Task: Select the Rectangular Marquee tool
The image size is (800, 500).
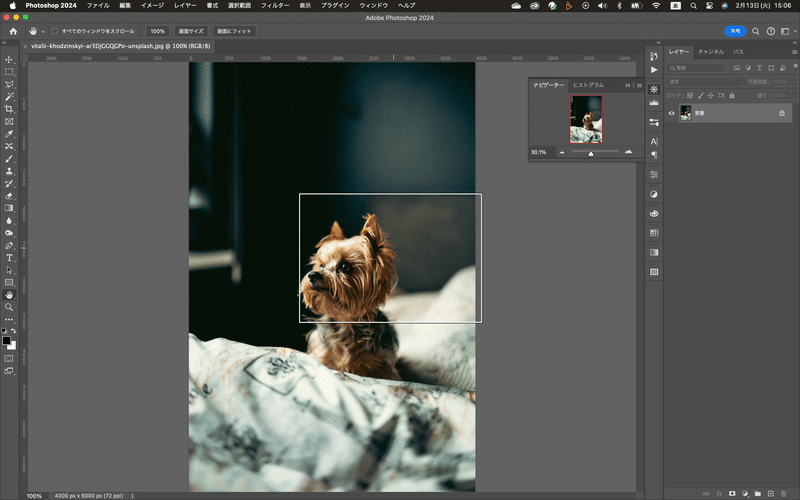Action: click(x=9, y=72)
